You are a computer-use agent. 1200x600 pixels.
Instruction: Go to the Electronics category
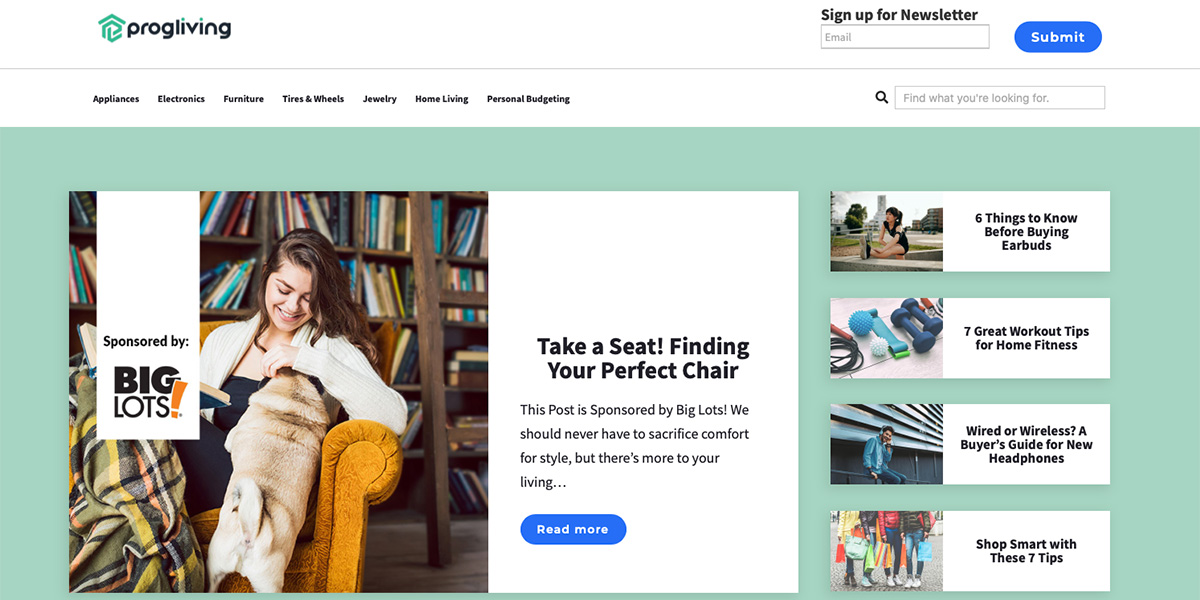click(x=181, y=99)
